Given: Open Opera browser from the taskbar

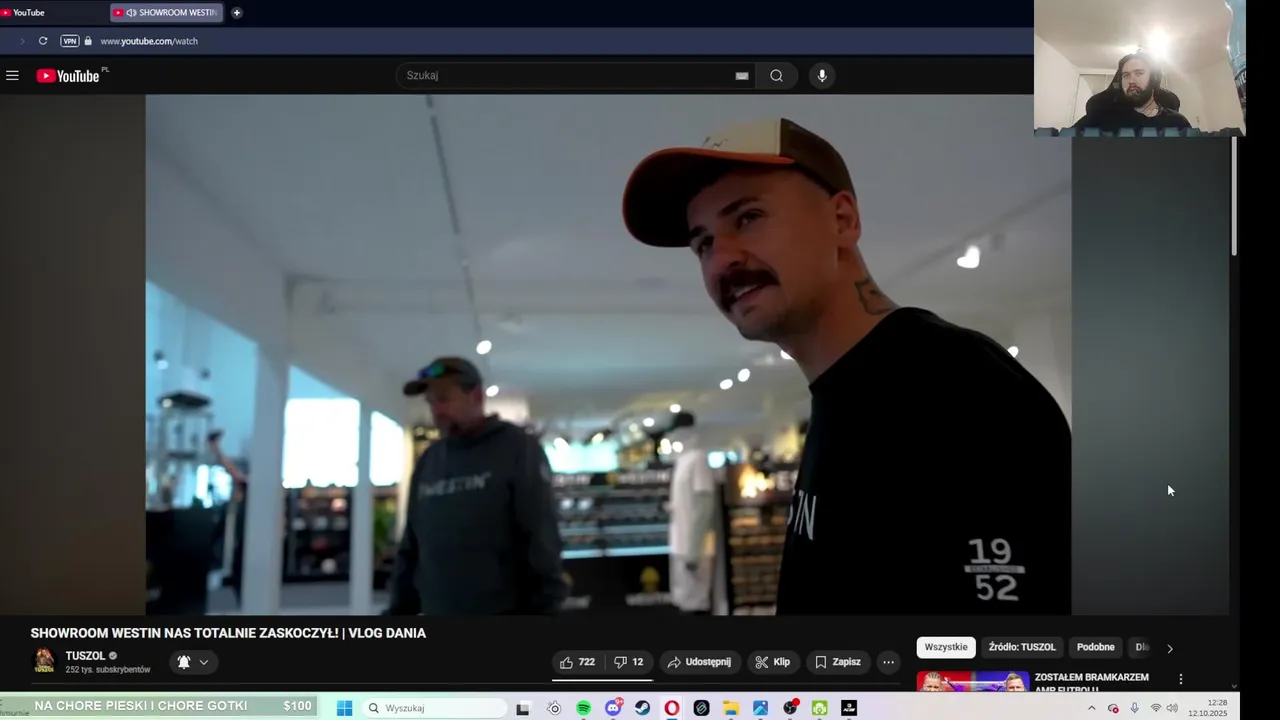Looking at the screenshot, I should [x=671, y=708].
